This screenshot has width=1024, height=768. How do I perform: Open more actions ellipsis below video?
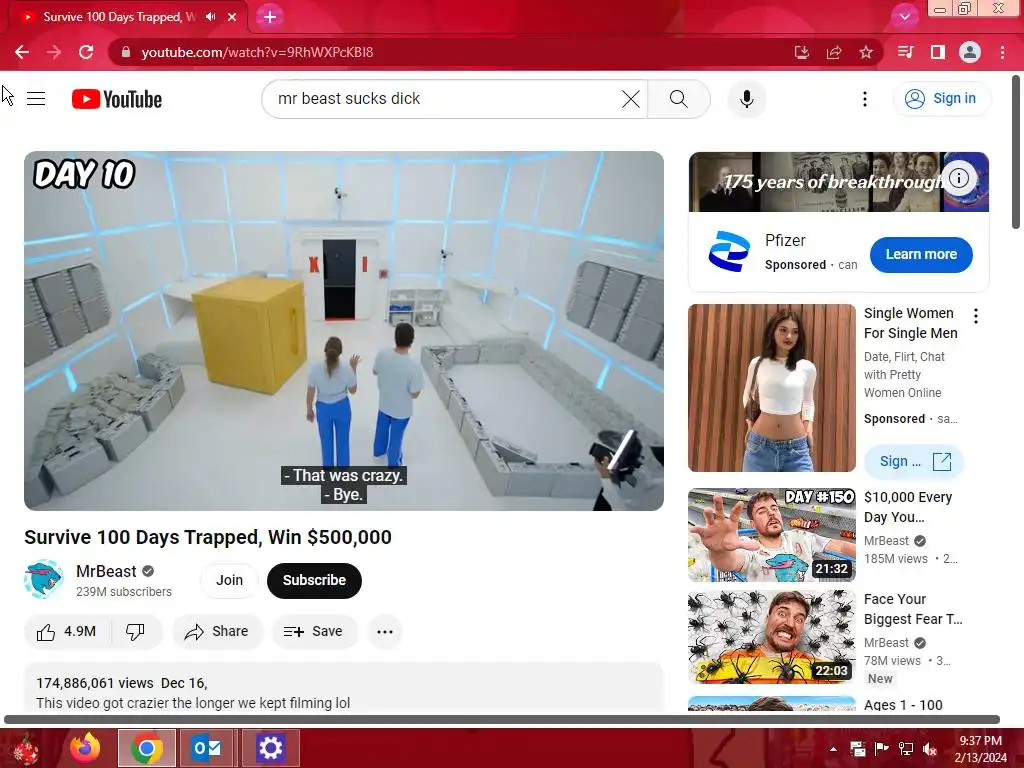(x=385, y=632)
